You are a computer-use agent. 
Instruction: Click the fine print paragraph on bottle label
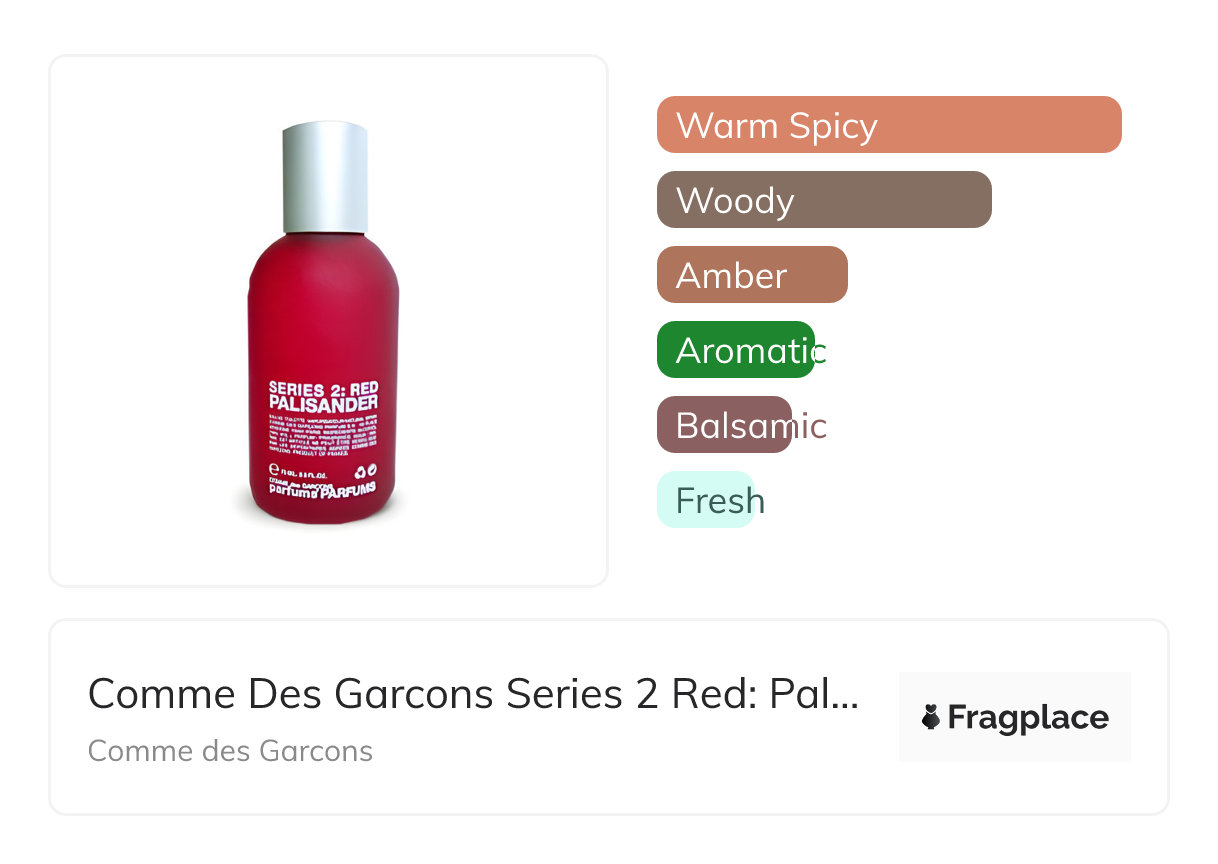tap(324, 435)
